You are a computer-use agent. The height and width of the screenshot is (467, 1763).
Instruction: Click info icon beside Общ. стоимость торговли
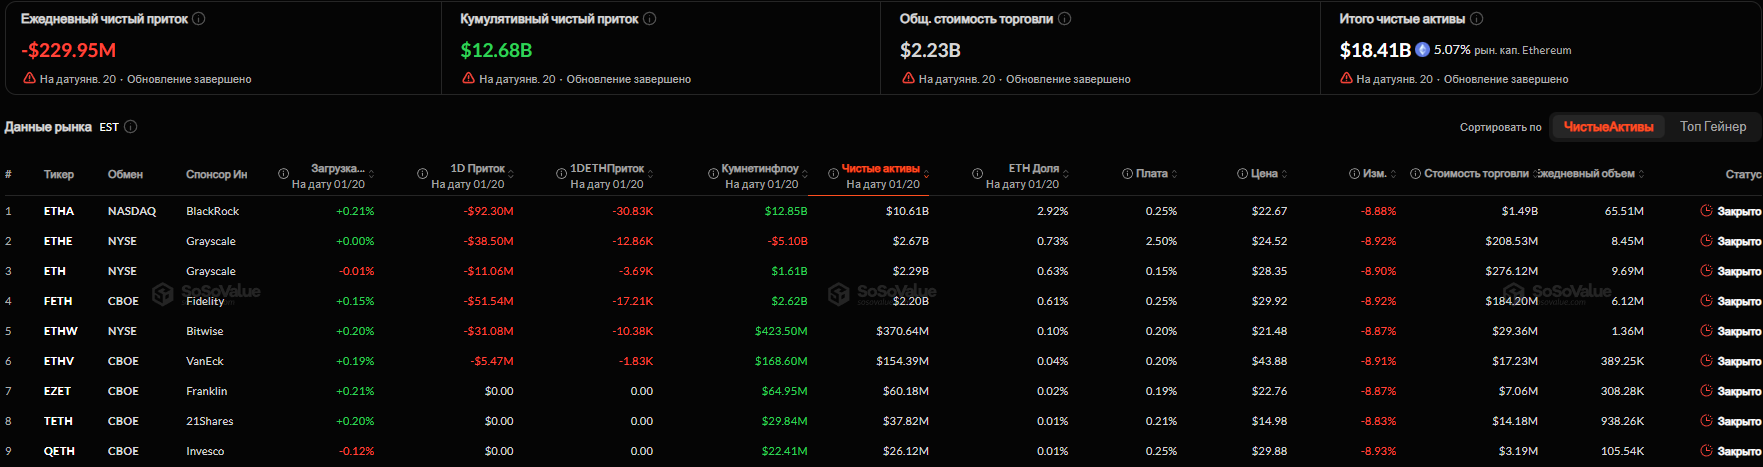pyautogui.click(x=1065, y=19)
